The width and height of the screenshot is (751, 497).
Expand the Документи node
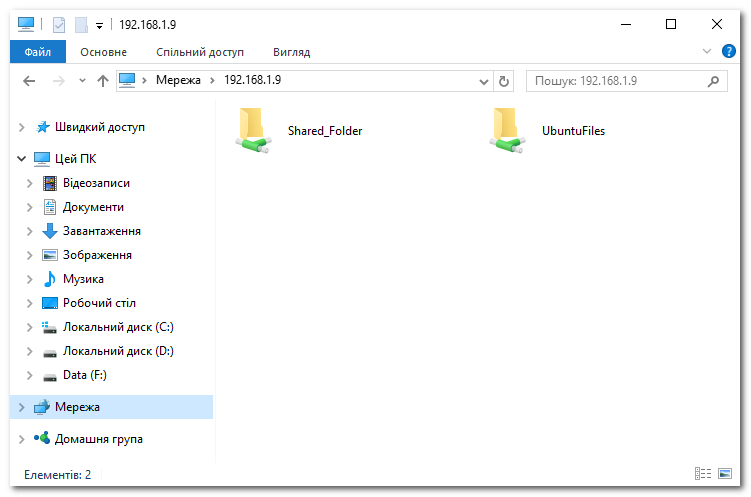(30, 207)
